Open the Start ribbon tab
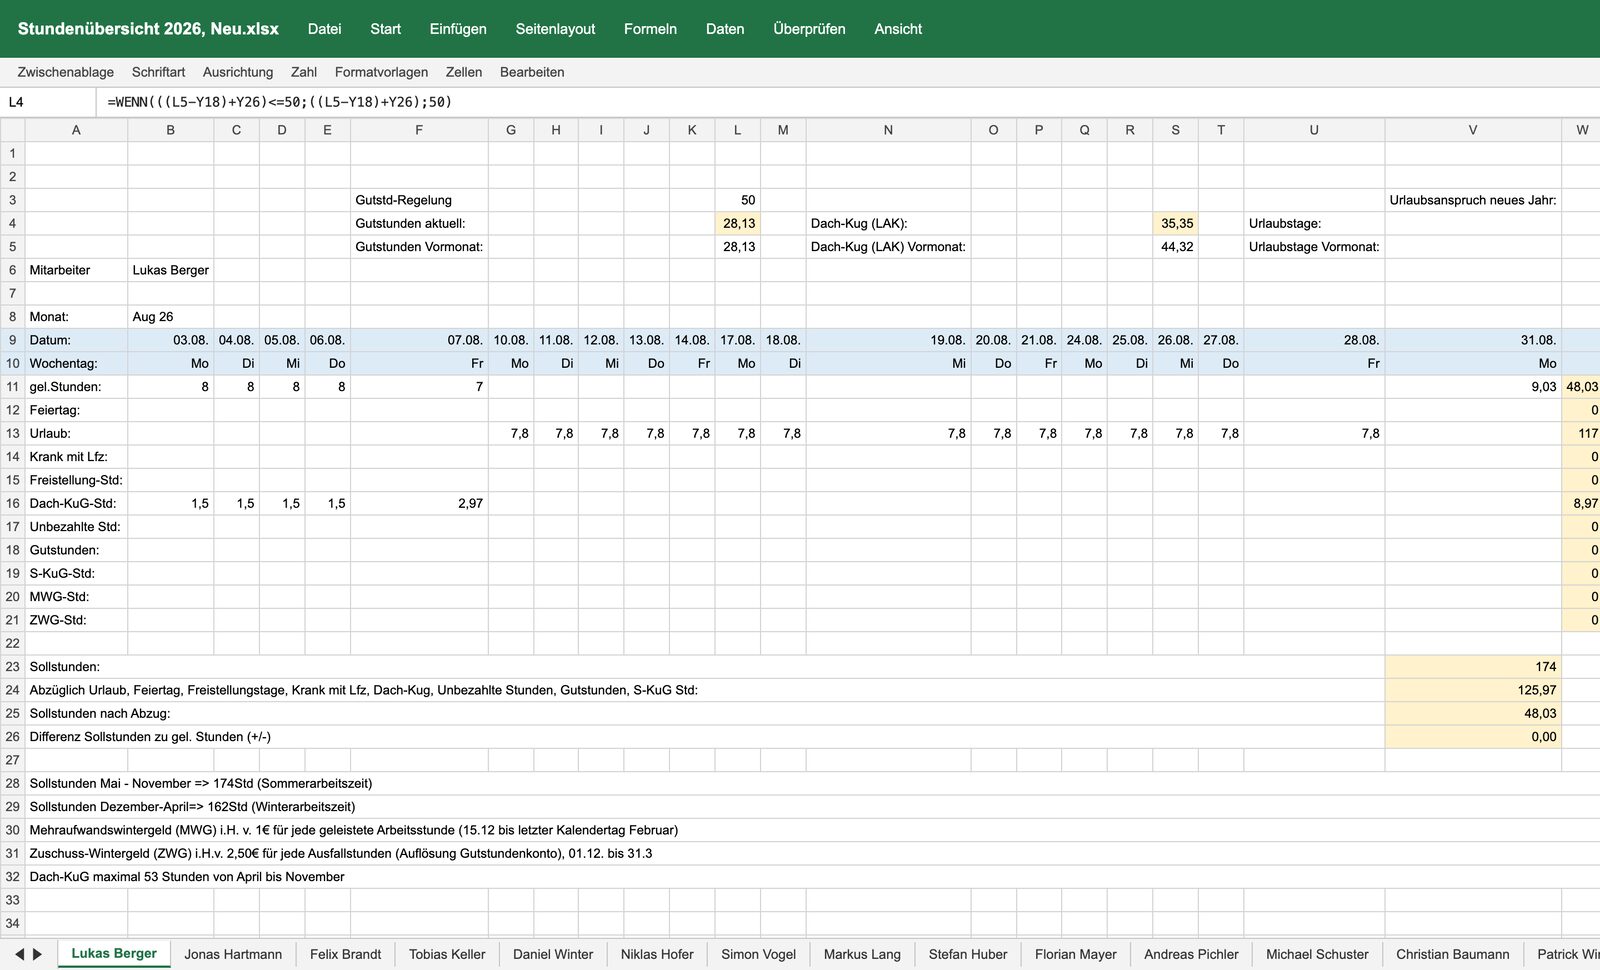The image size is (1600, 970). pyautogui.click(x=385, y=29)
